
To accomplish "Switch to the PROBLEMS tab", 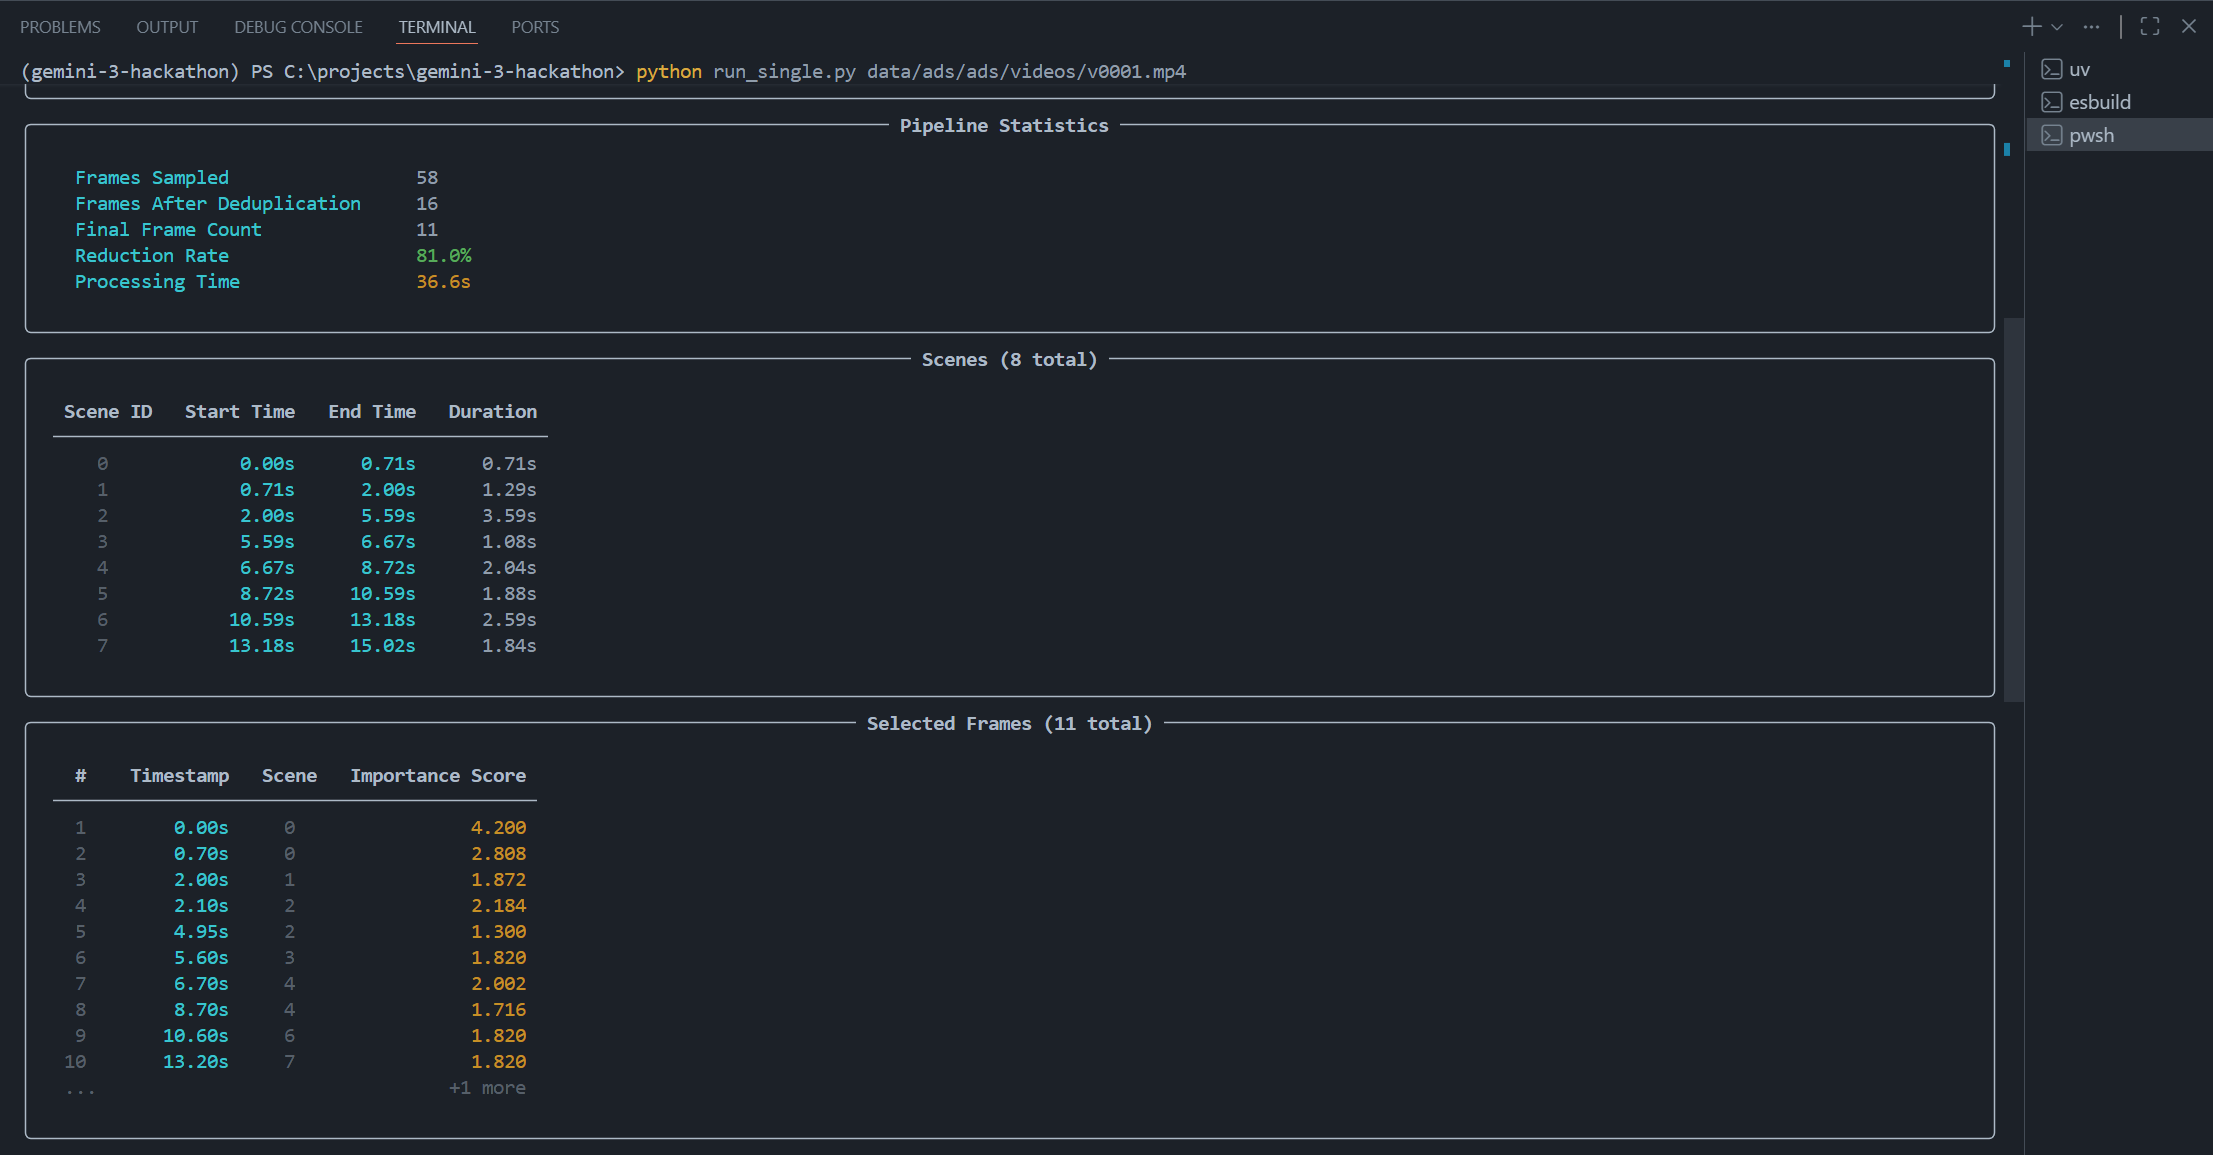I will [60, 27].
